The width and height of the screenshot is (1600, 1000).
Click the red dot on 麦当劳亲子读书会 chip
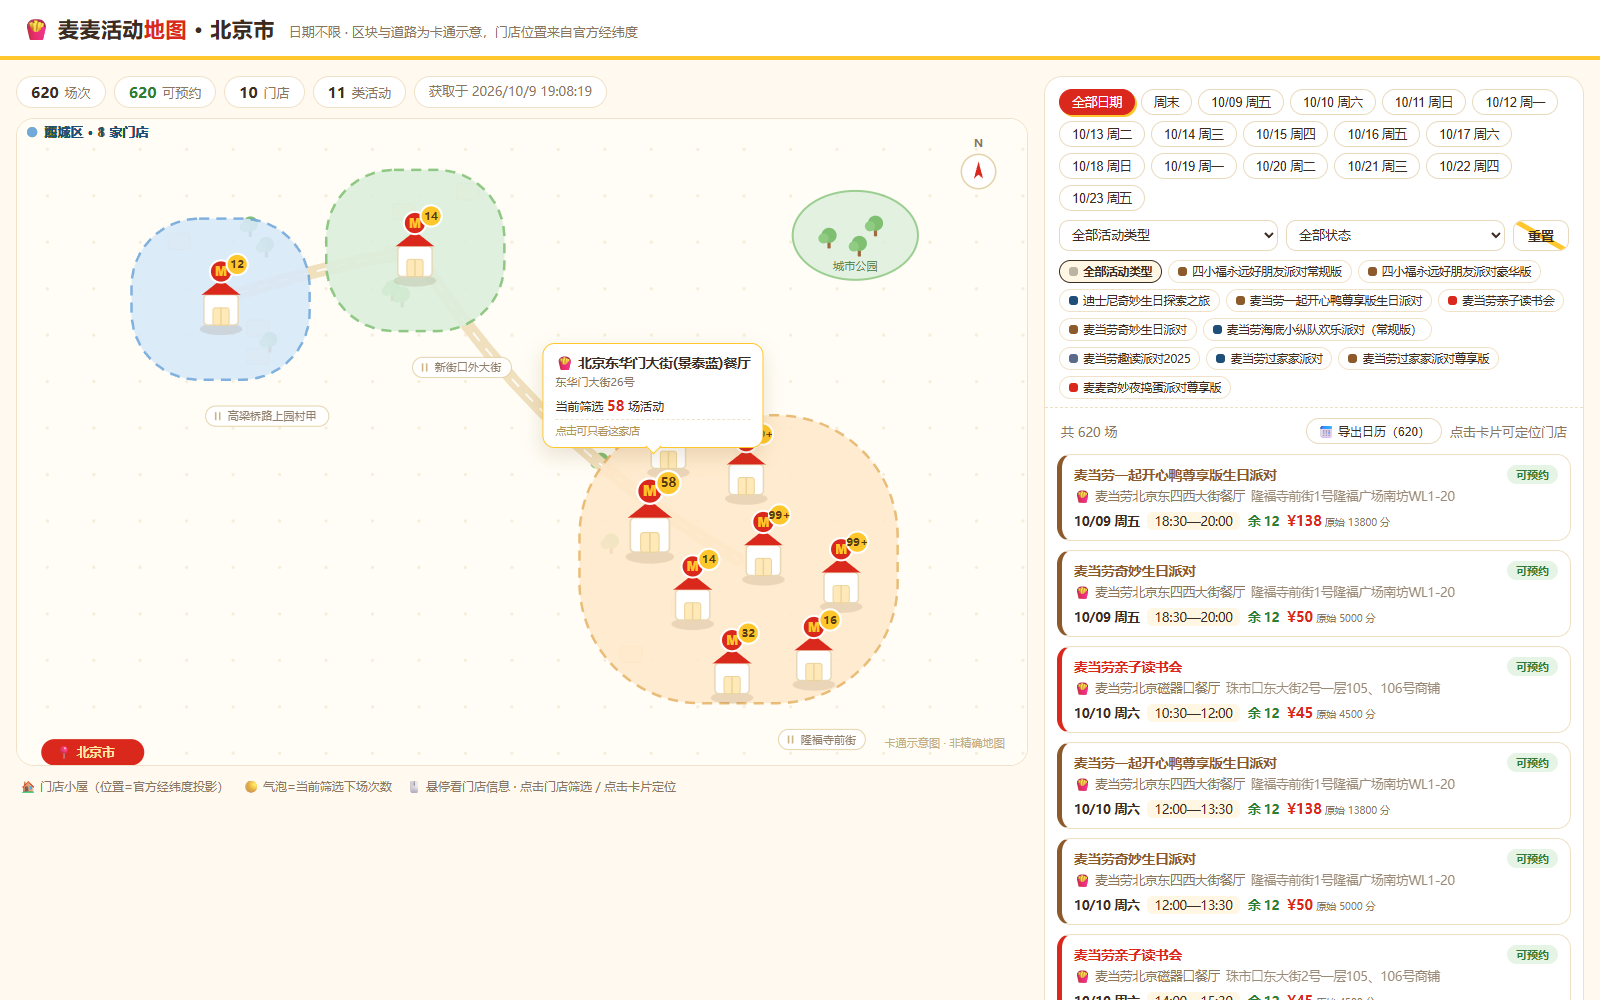(x=1452, y=300)
